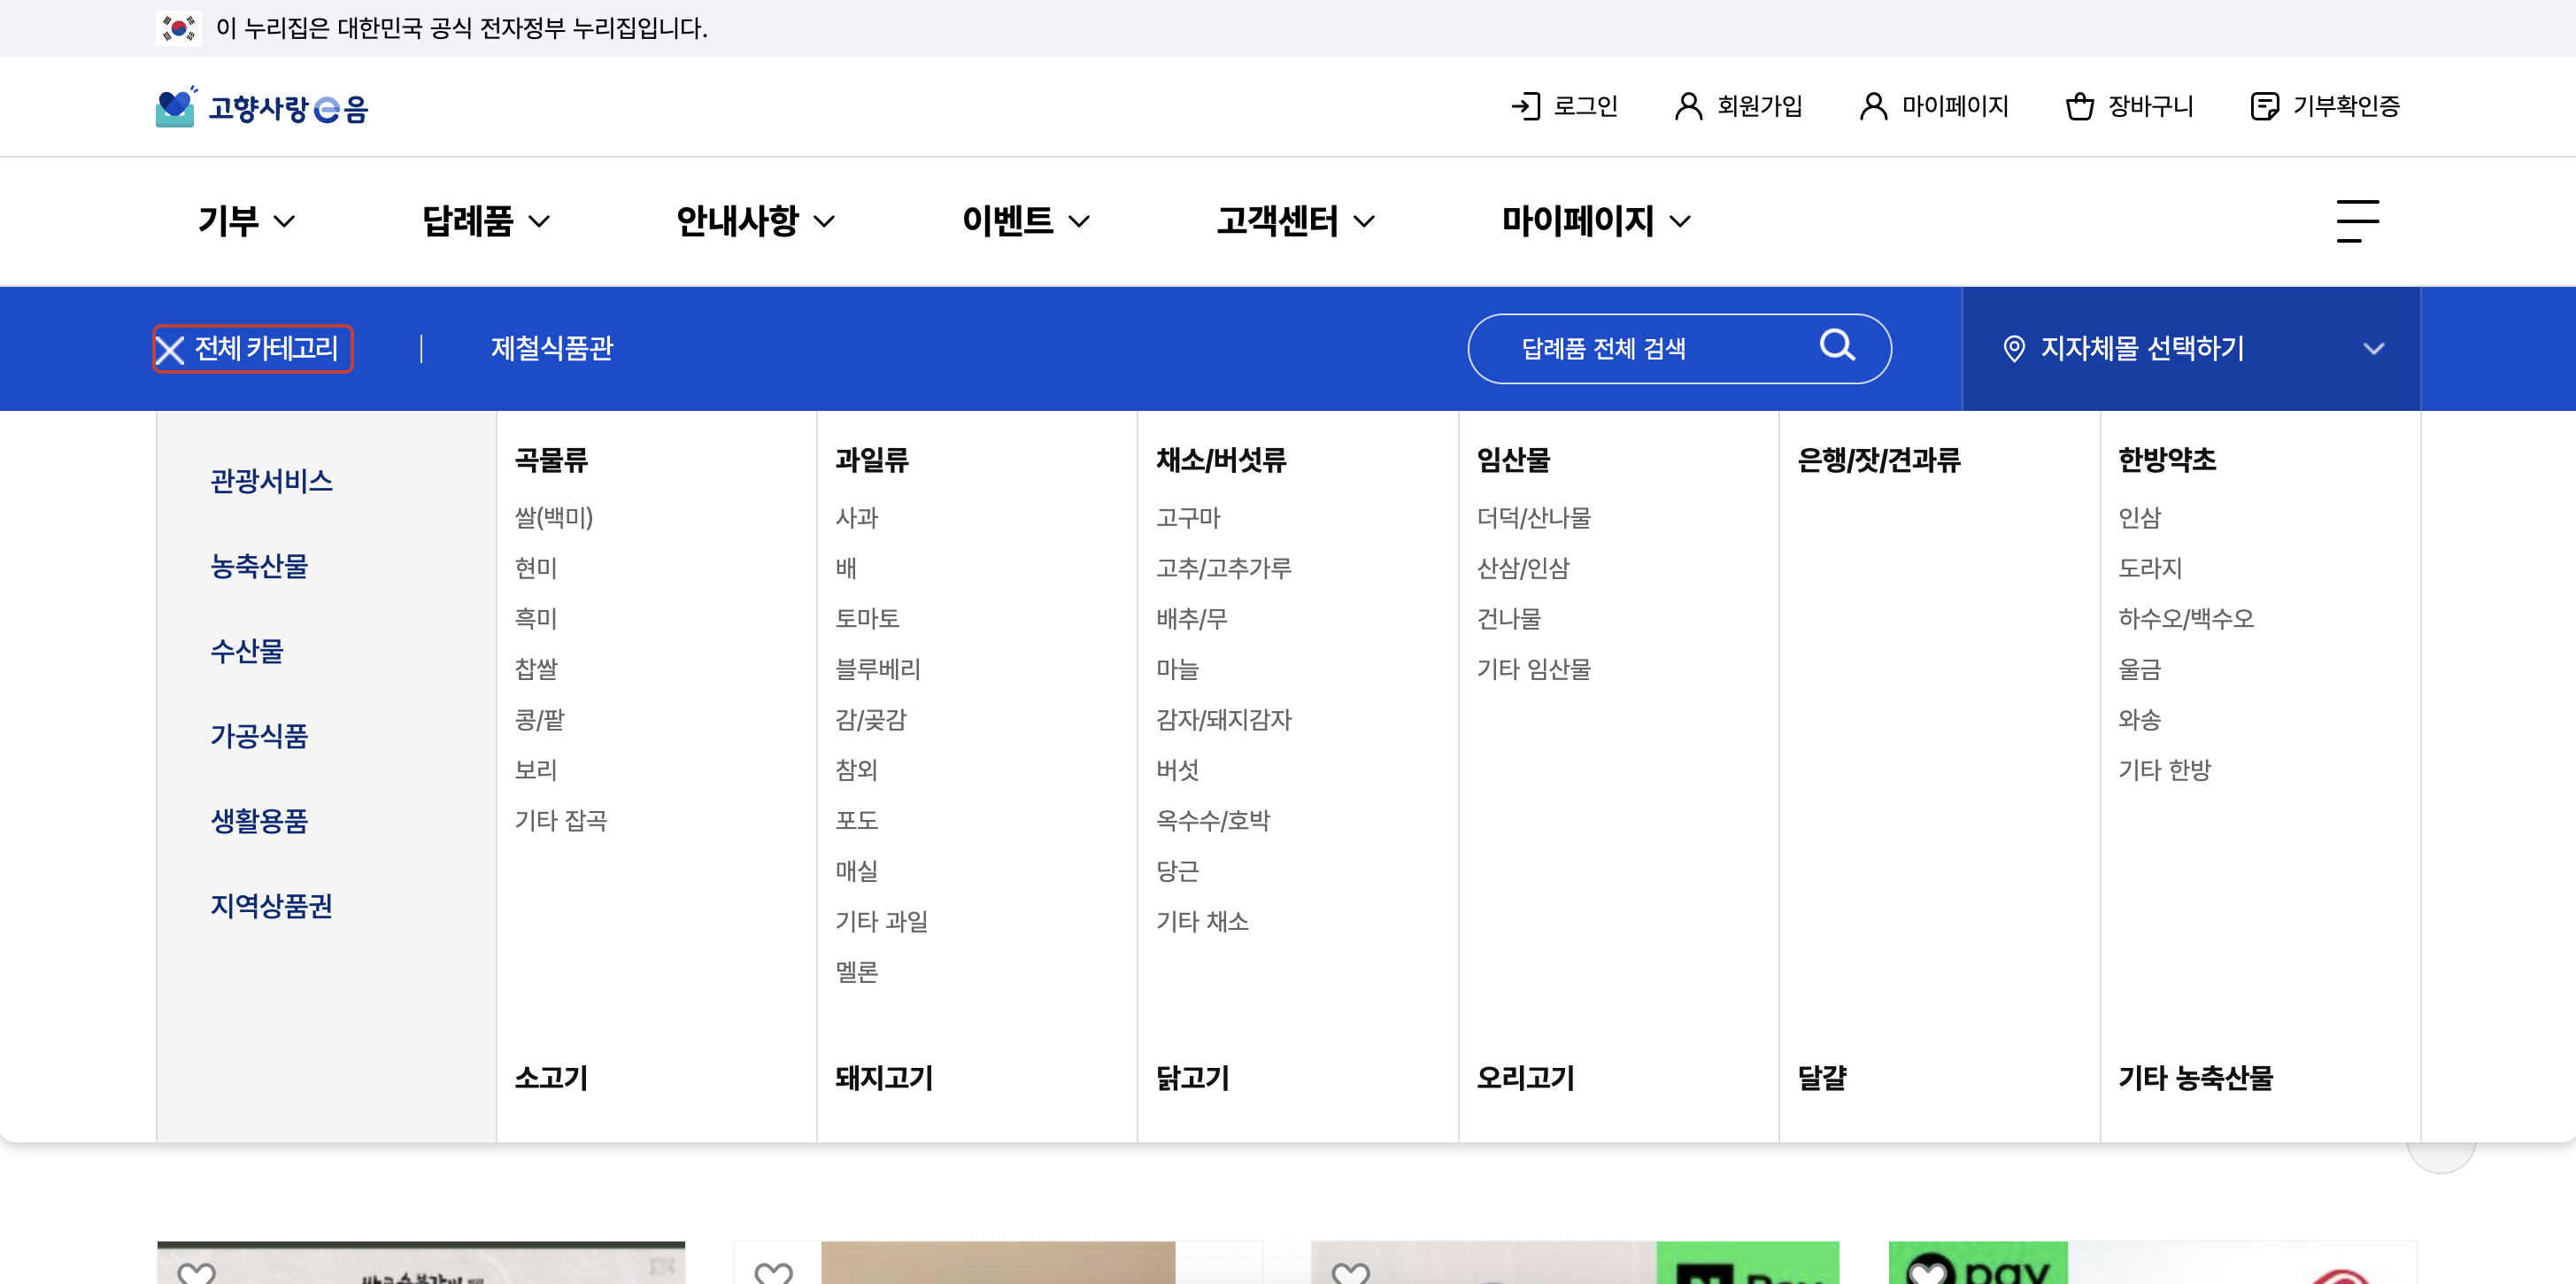
Task: Select the 수산물 category
Action: 247,651
